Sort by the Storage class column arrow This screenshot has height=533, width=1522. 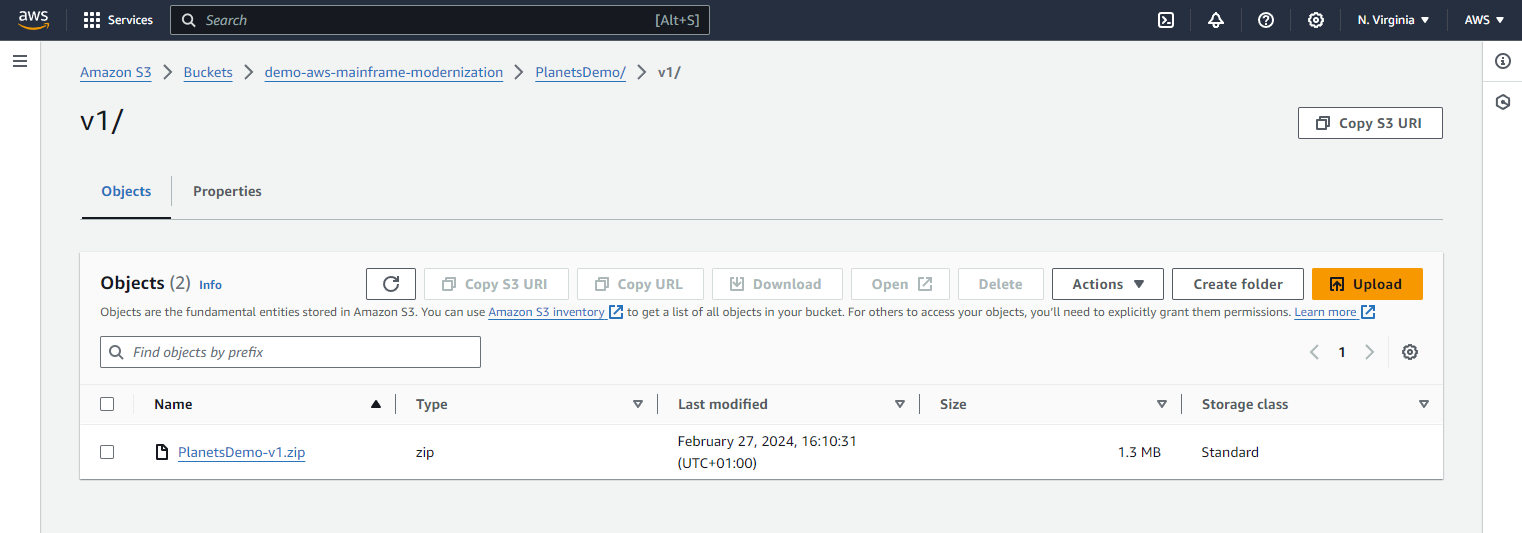(x=1424, y=404)
